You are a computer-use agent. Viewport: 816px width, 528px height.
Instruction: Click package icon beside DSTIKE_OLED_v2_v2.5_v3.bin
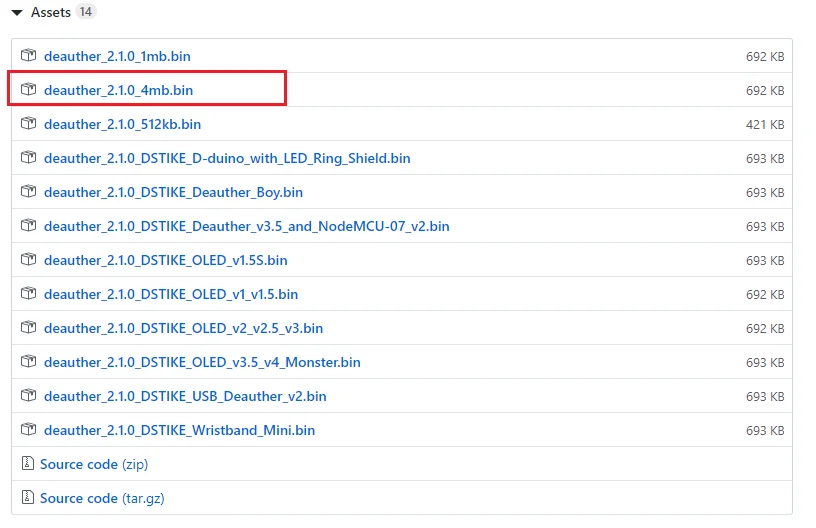[29, 327]
